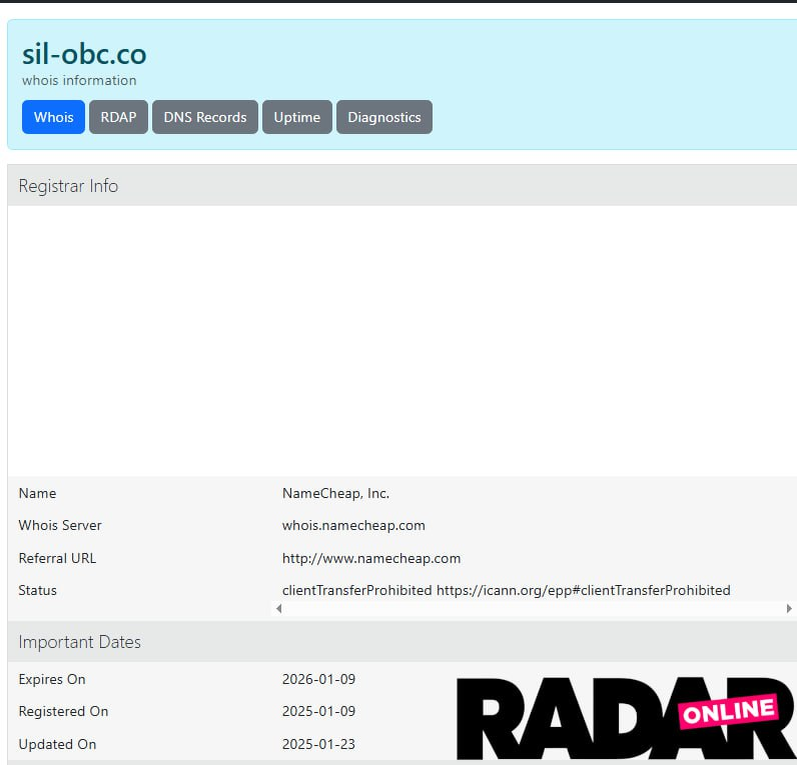The width and height of the screenshot is (797, 765).
Task: Click the http://www.namecheap.com referral URL
Action: [372, 558]
